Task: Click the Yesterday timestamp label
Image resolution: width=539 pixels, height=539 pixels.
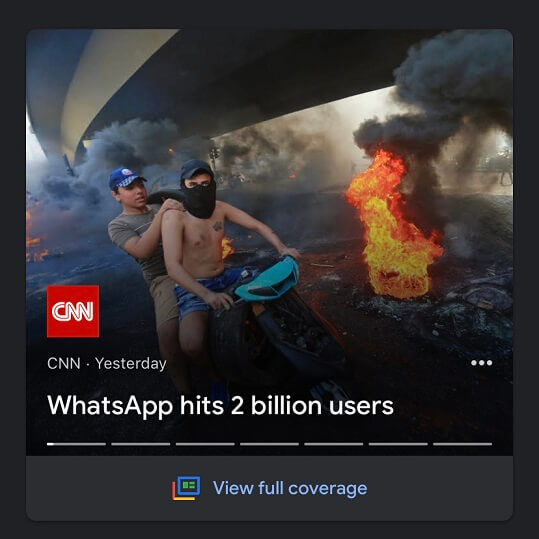Action: [131, 364]
